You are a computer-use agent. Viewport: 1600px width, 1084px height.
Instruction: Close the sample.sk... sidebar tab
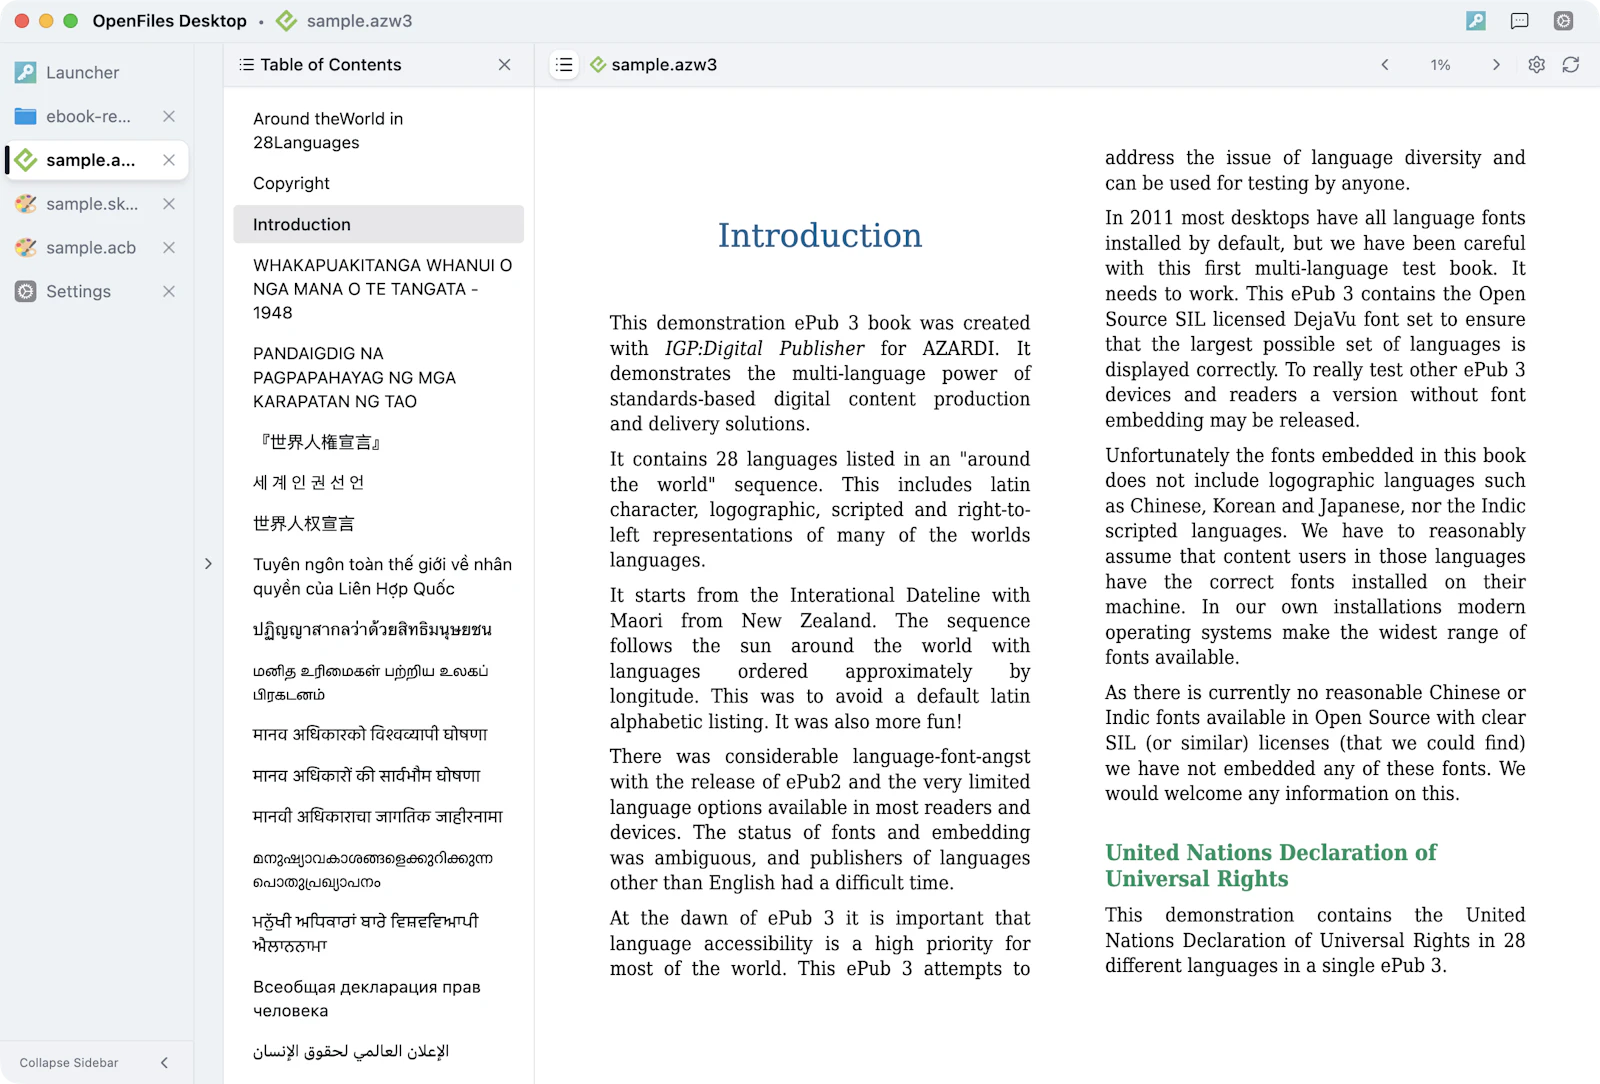click(x=169, y=204)
